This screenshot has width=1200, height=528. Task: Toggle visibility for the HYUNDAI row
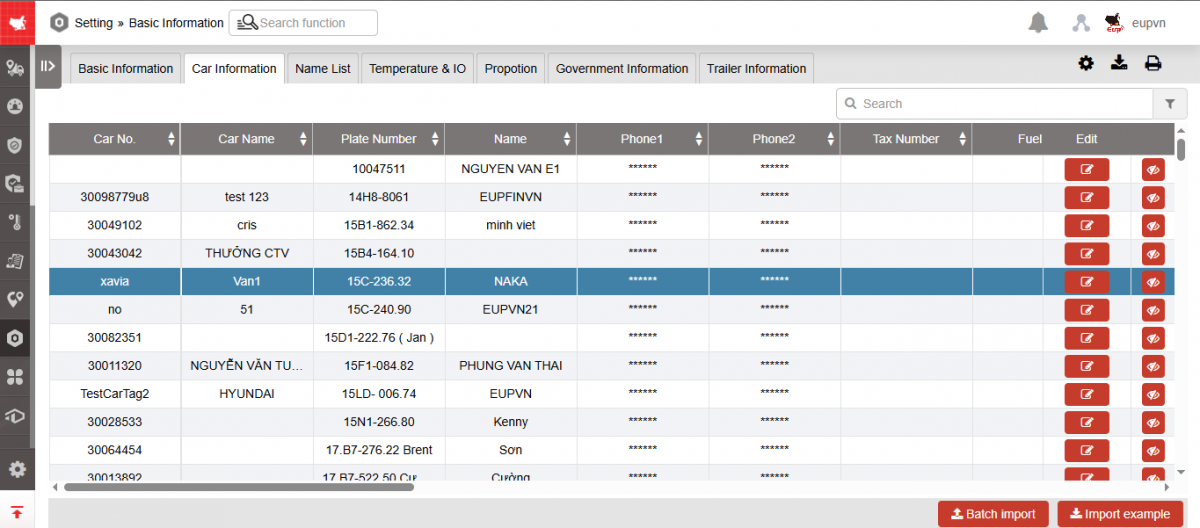pyautogui.click(x=1153, y=395)
